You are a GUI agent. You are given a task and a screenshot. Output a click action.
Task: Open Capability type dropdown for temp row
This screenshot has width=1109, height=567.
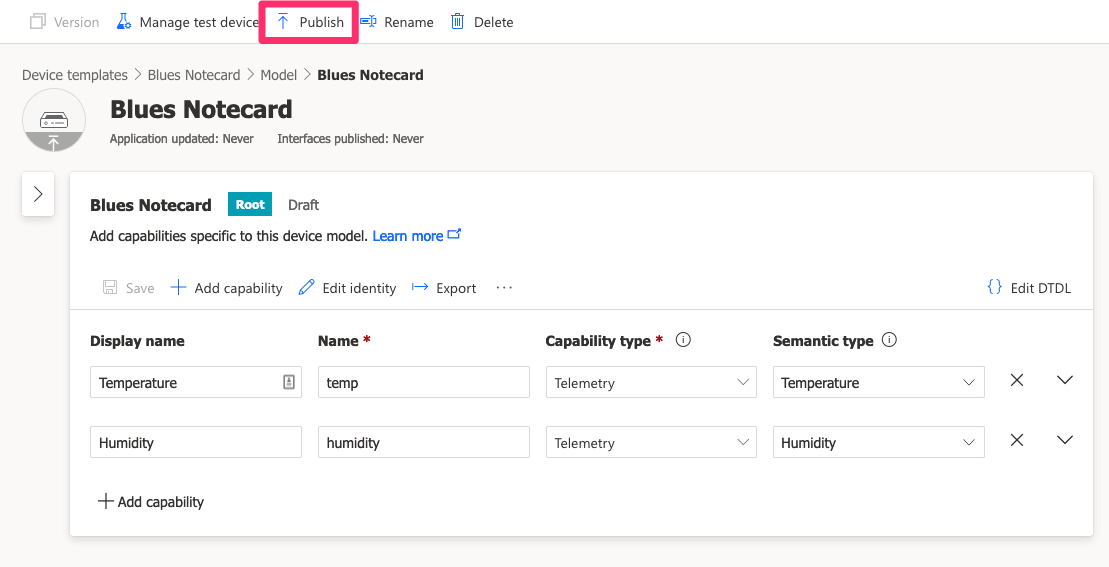point(651,382)
